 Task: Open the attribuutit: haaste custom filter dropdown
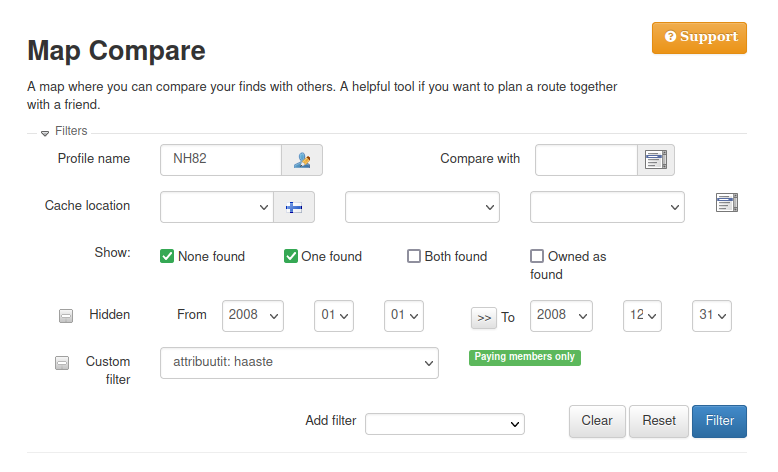[299, 363]
